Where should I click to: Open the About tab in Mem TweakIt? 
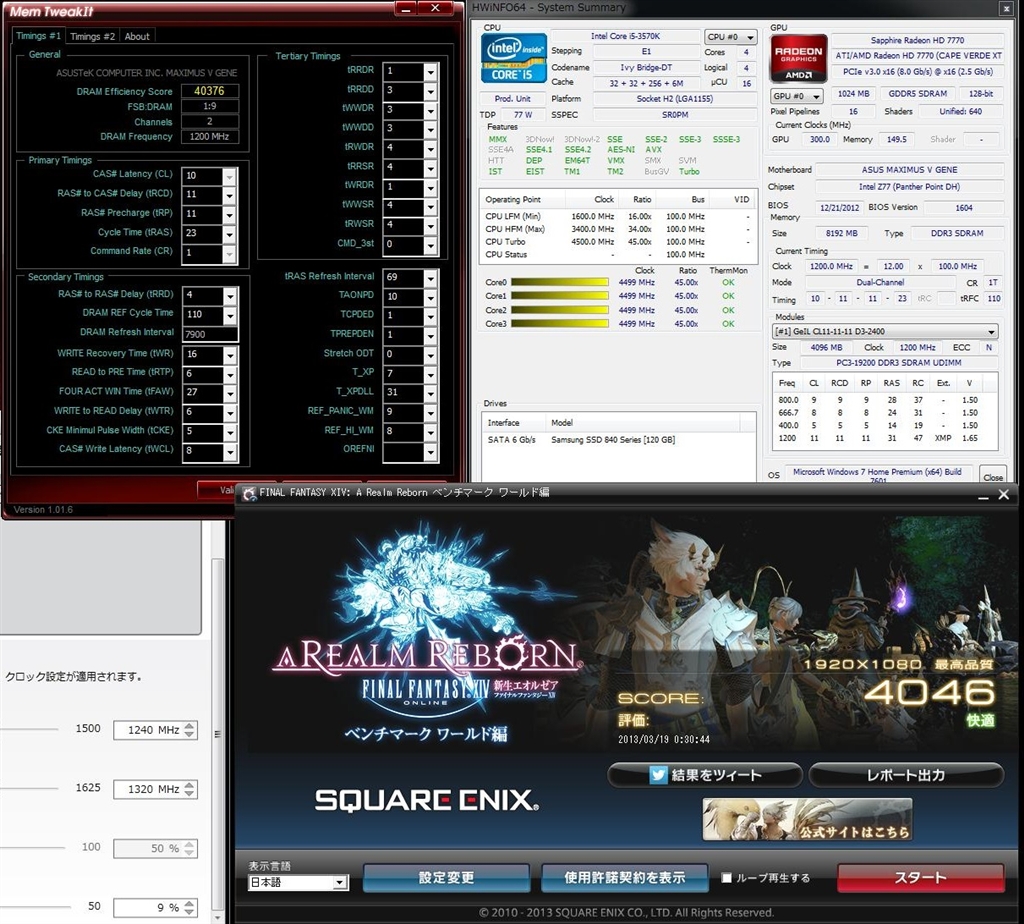pyautogui.click(x=137, y=36)
